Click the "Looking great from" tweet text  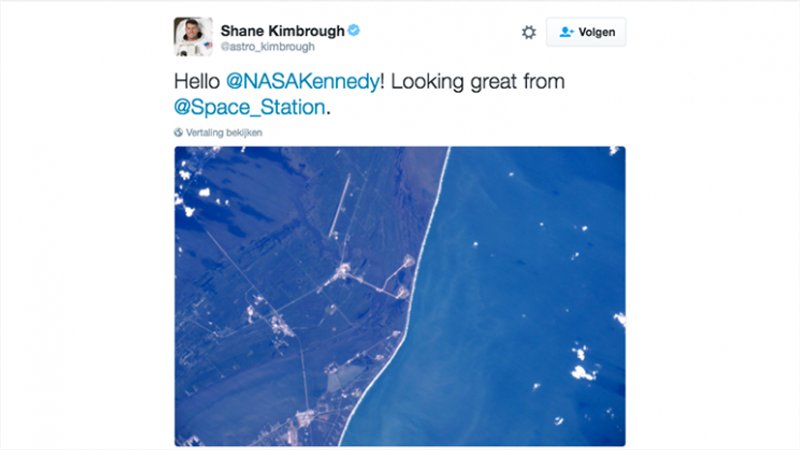[478, 82]
